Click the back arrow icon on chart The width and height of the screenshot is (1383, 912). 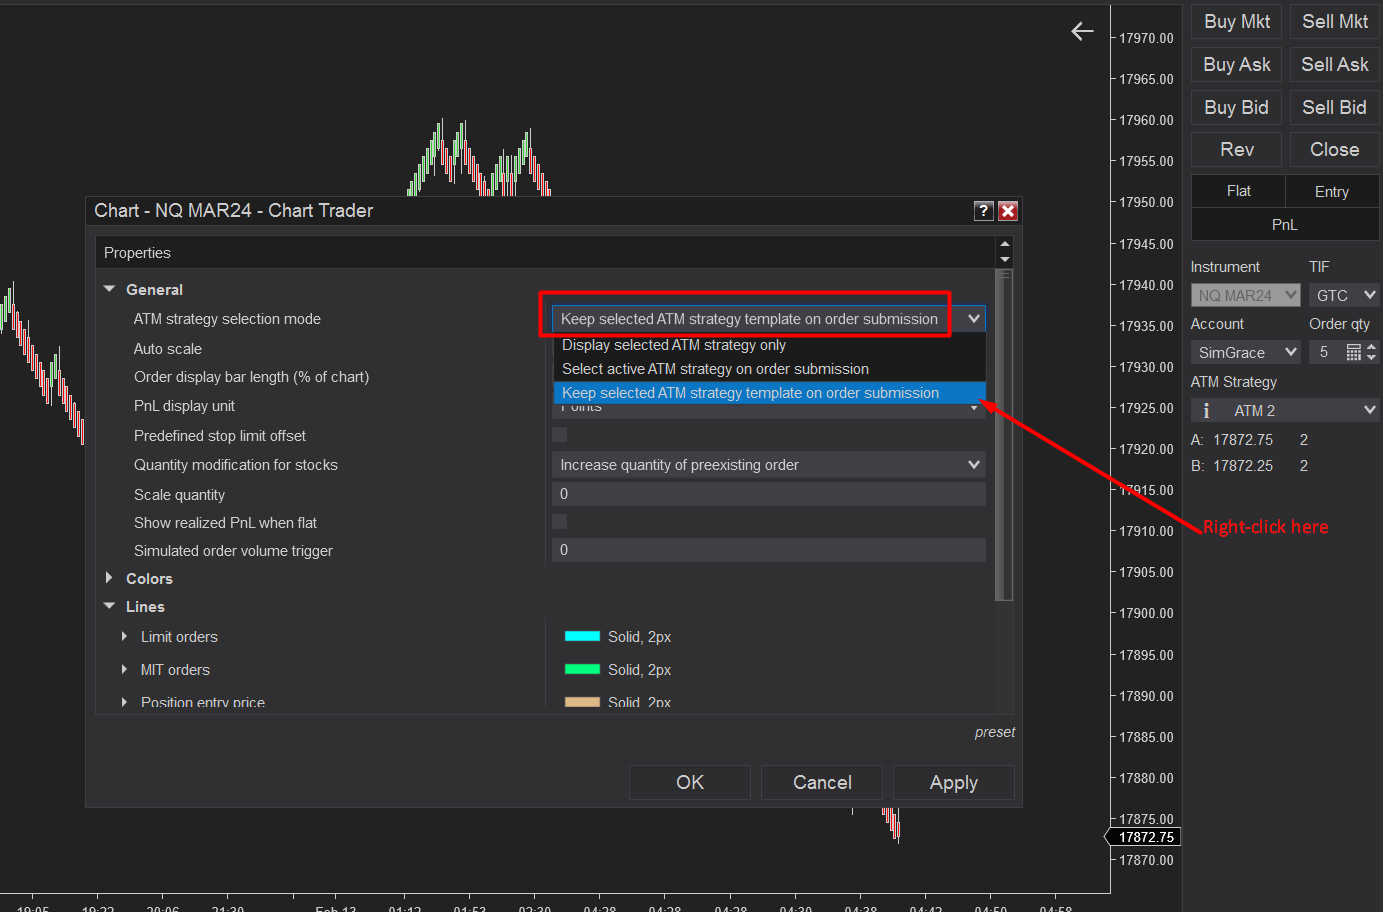[x=1082, y=32]
